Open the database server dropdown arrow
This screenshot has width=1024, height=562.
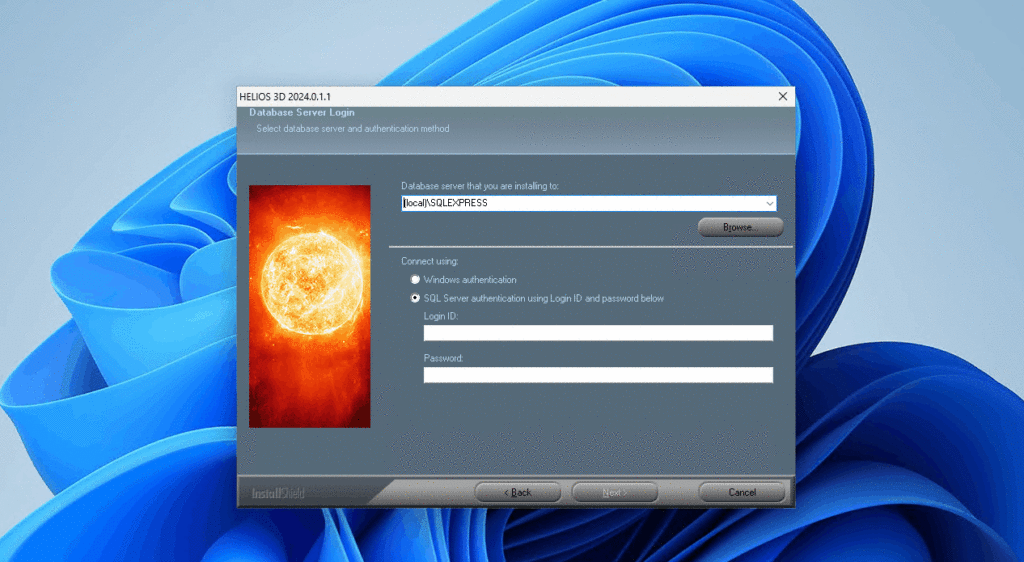[769, 204]
